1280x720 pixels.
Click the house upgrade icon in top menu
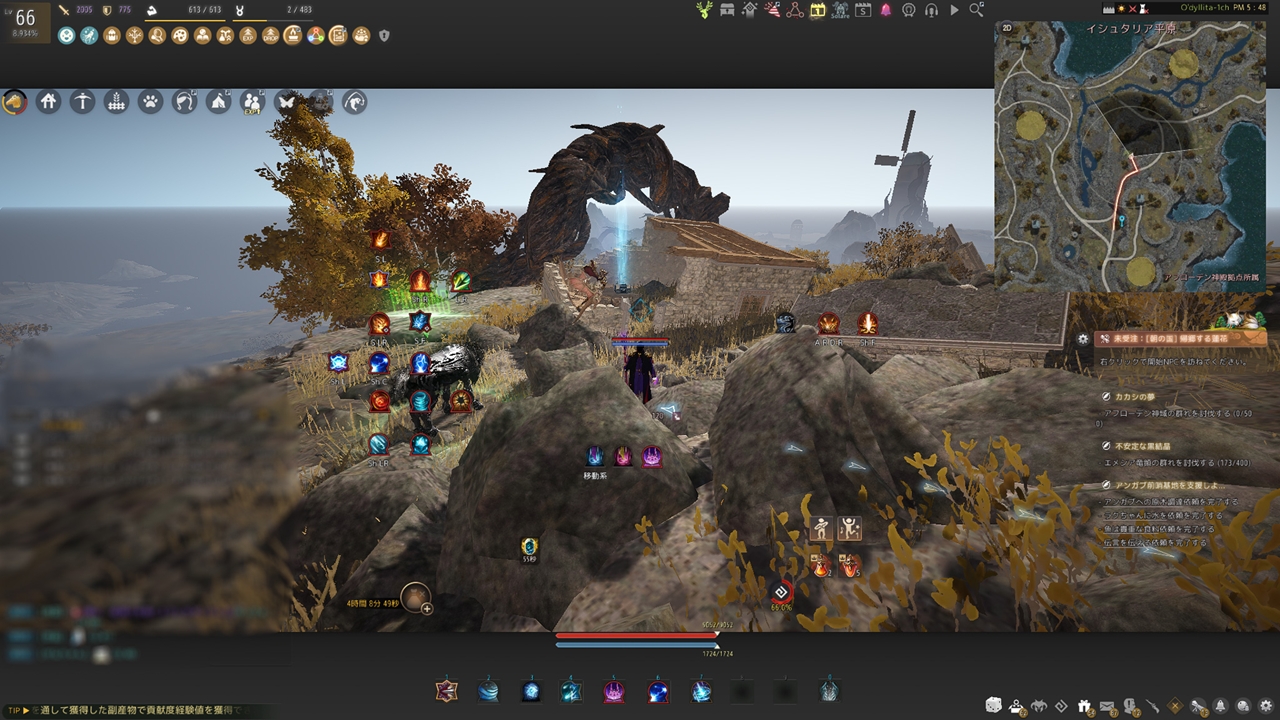749,10
